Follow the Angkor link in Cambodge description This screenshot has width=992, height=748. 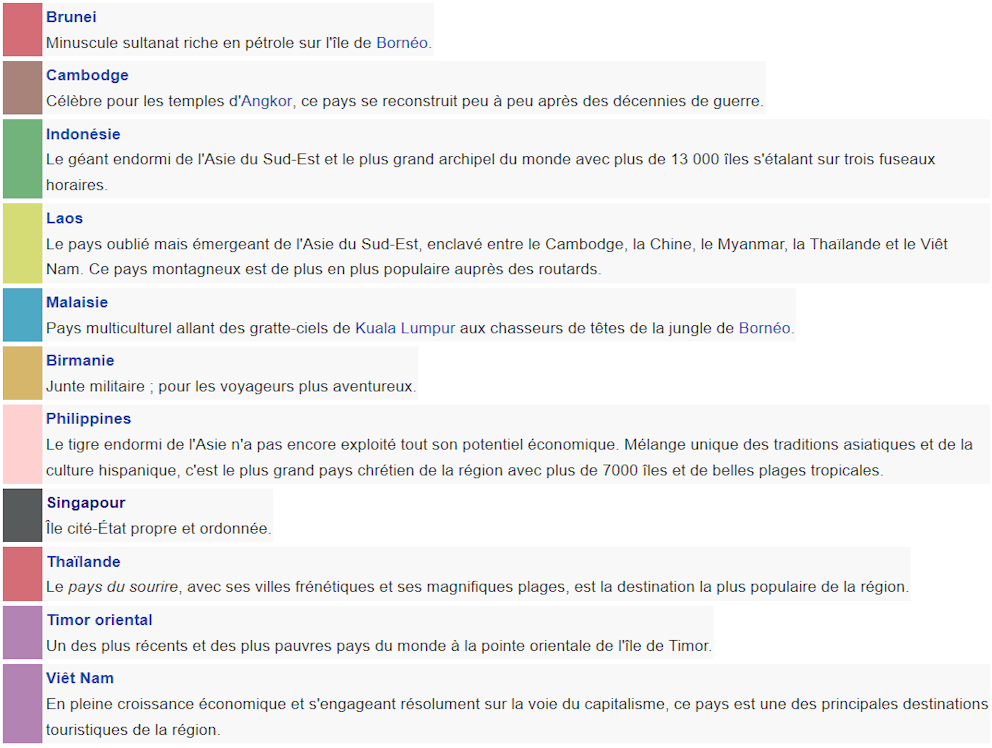[266, 101]
